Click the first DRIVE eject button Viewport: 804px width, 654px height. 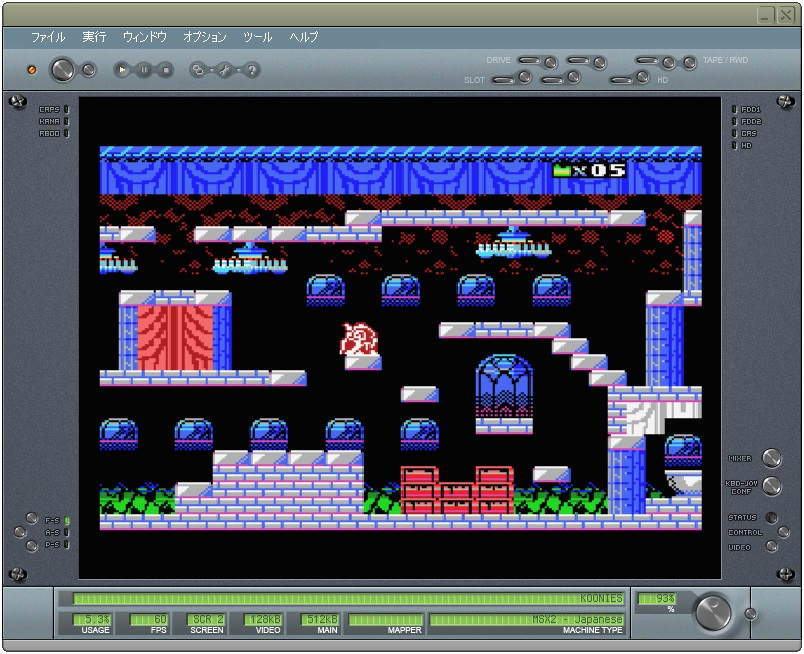(551, 63)
